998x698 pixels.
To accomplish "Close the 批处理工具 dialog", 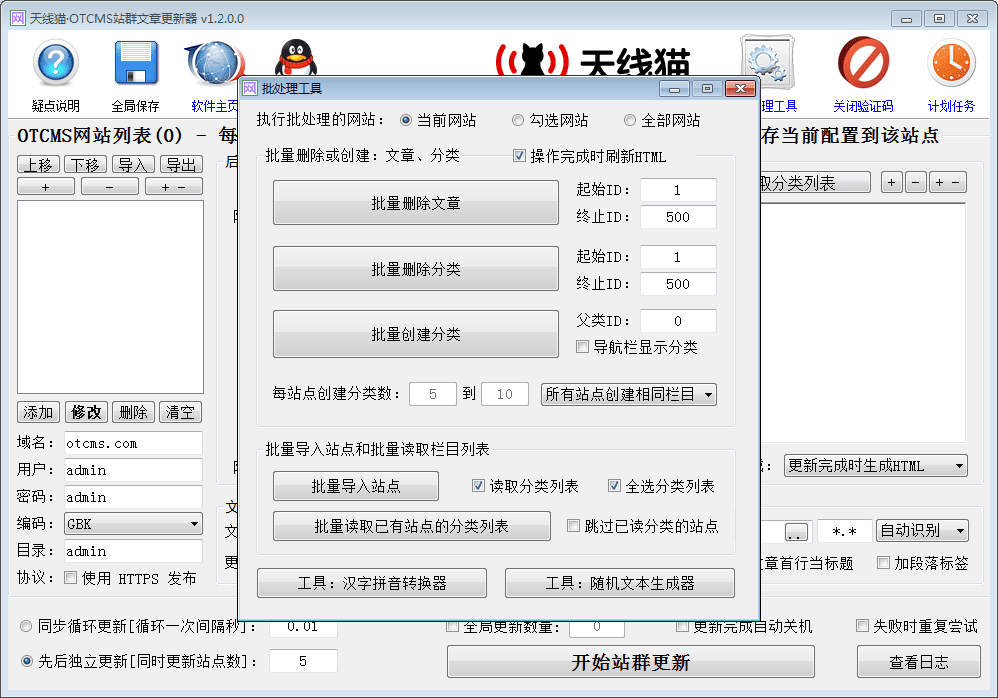I will pyautogui.click(x=740, y=88).
